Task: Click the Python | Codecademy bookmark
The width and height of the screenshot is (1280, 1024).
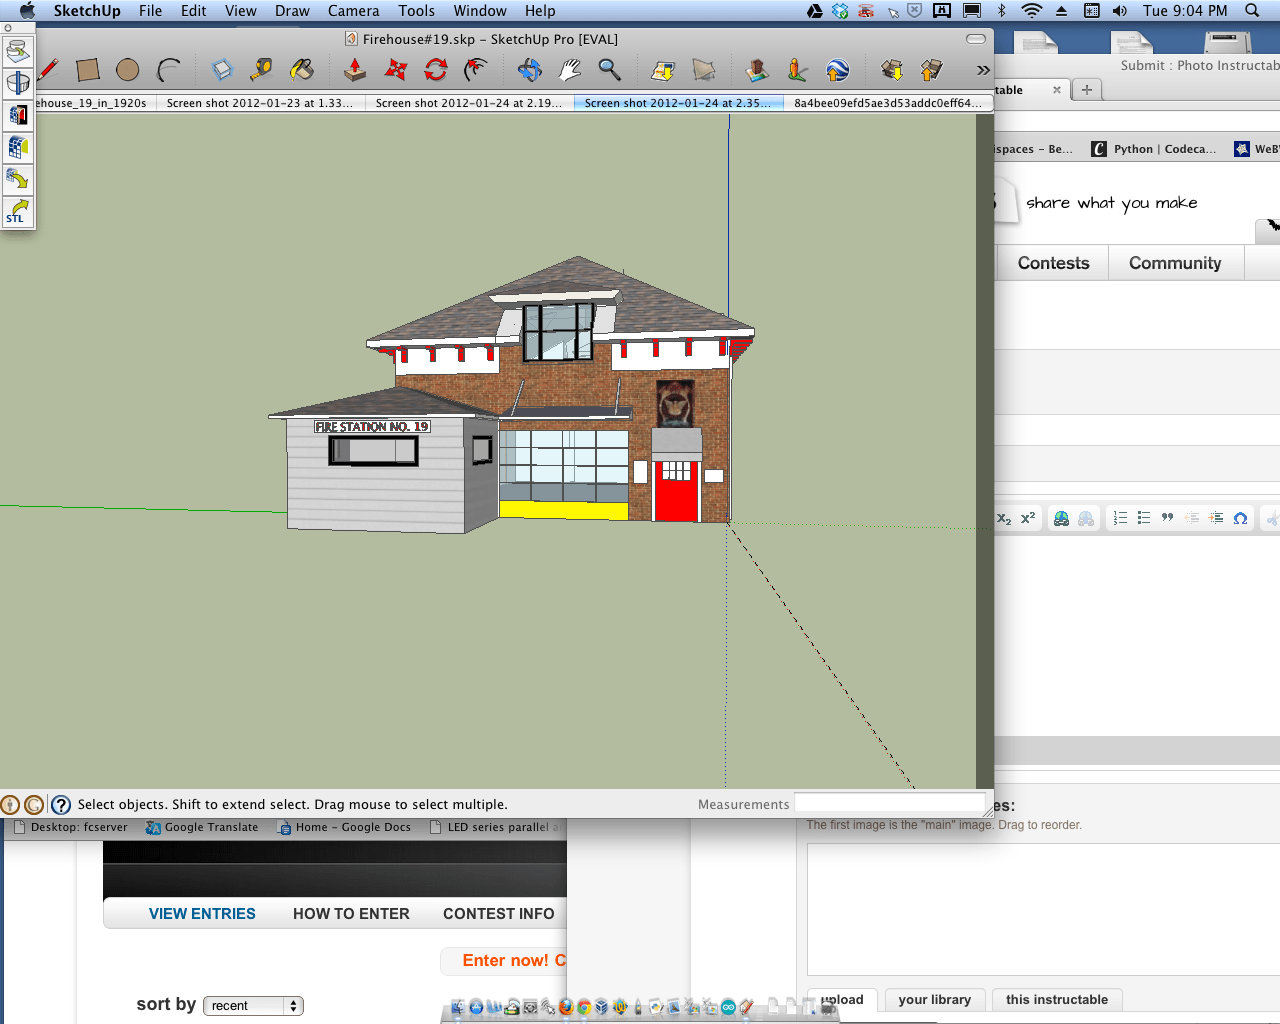Action: pyautogui.click(x=1154, y=149)
